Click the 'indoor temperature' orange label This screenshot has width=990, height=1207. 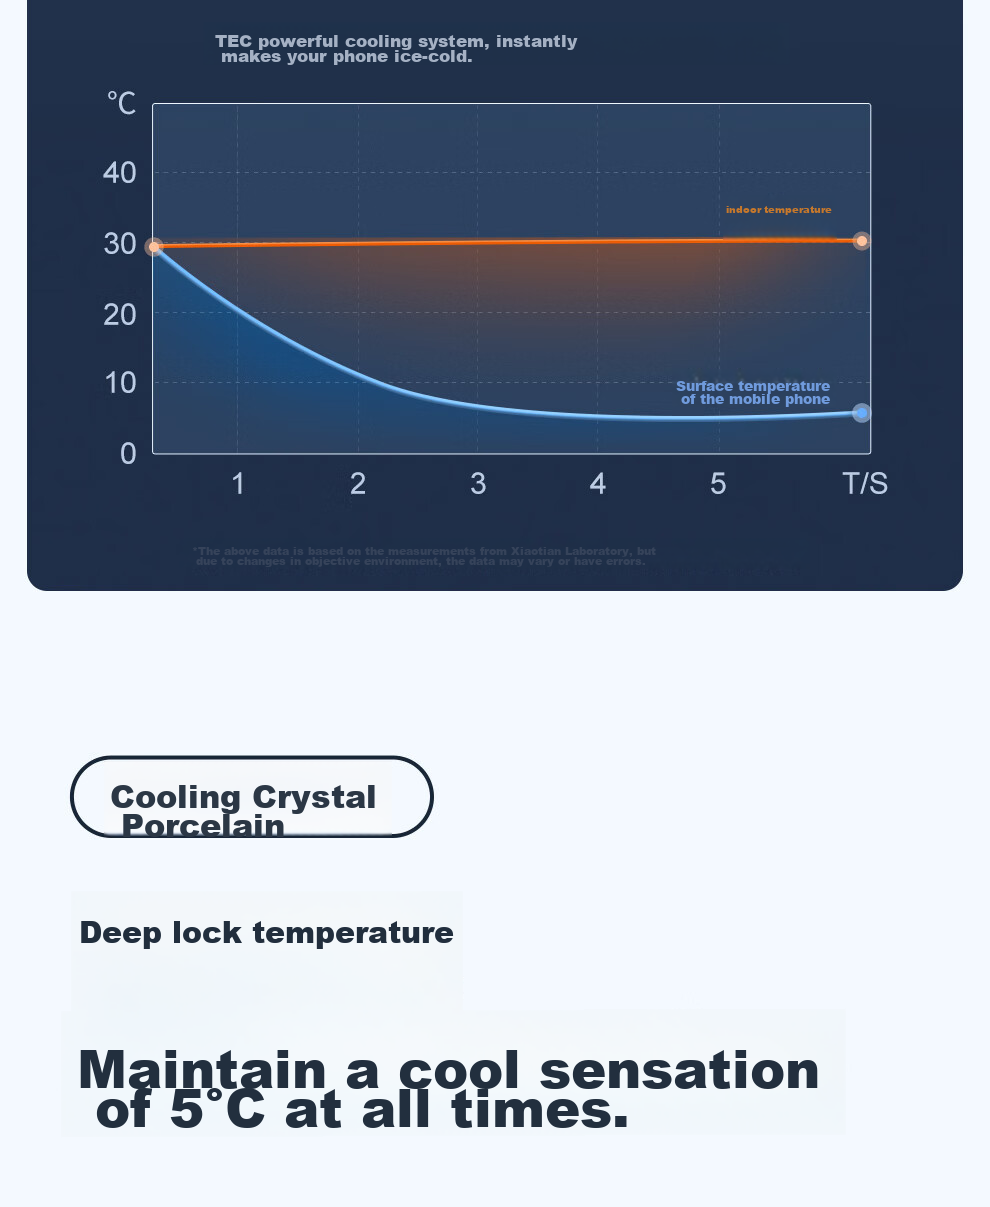[x=779, y=210]
